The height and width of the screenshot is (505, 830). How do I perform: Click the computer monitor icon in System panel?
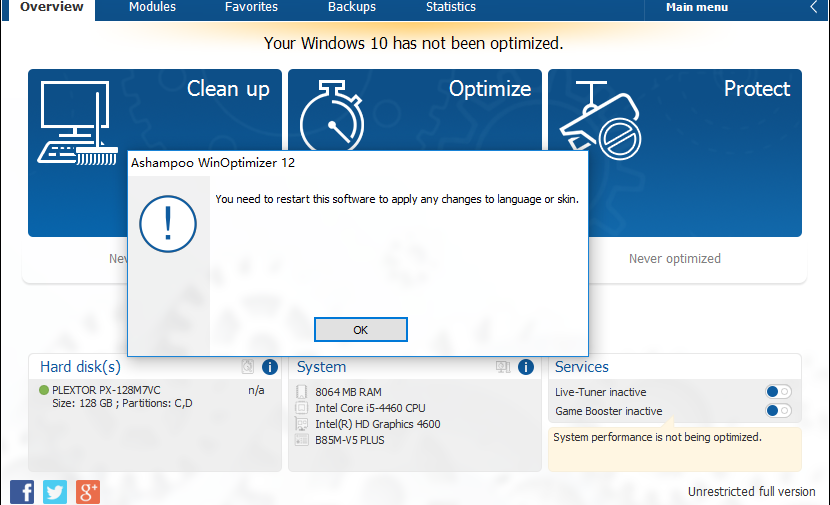pyautogui.click(x=503, y=366)
